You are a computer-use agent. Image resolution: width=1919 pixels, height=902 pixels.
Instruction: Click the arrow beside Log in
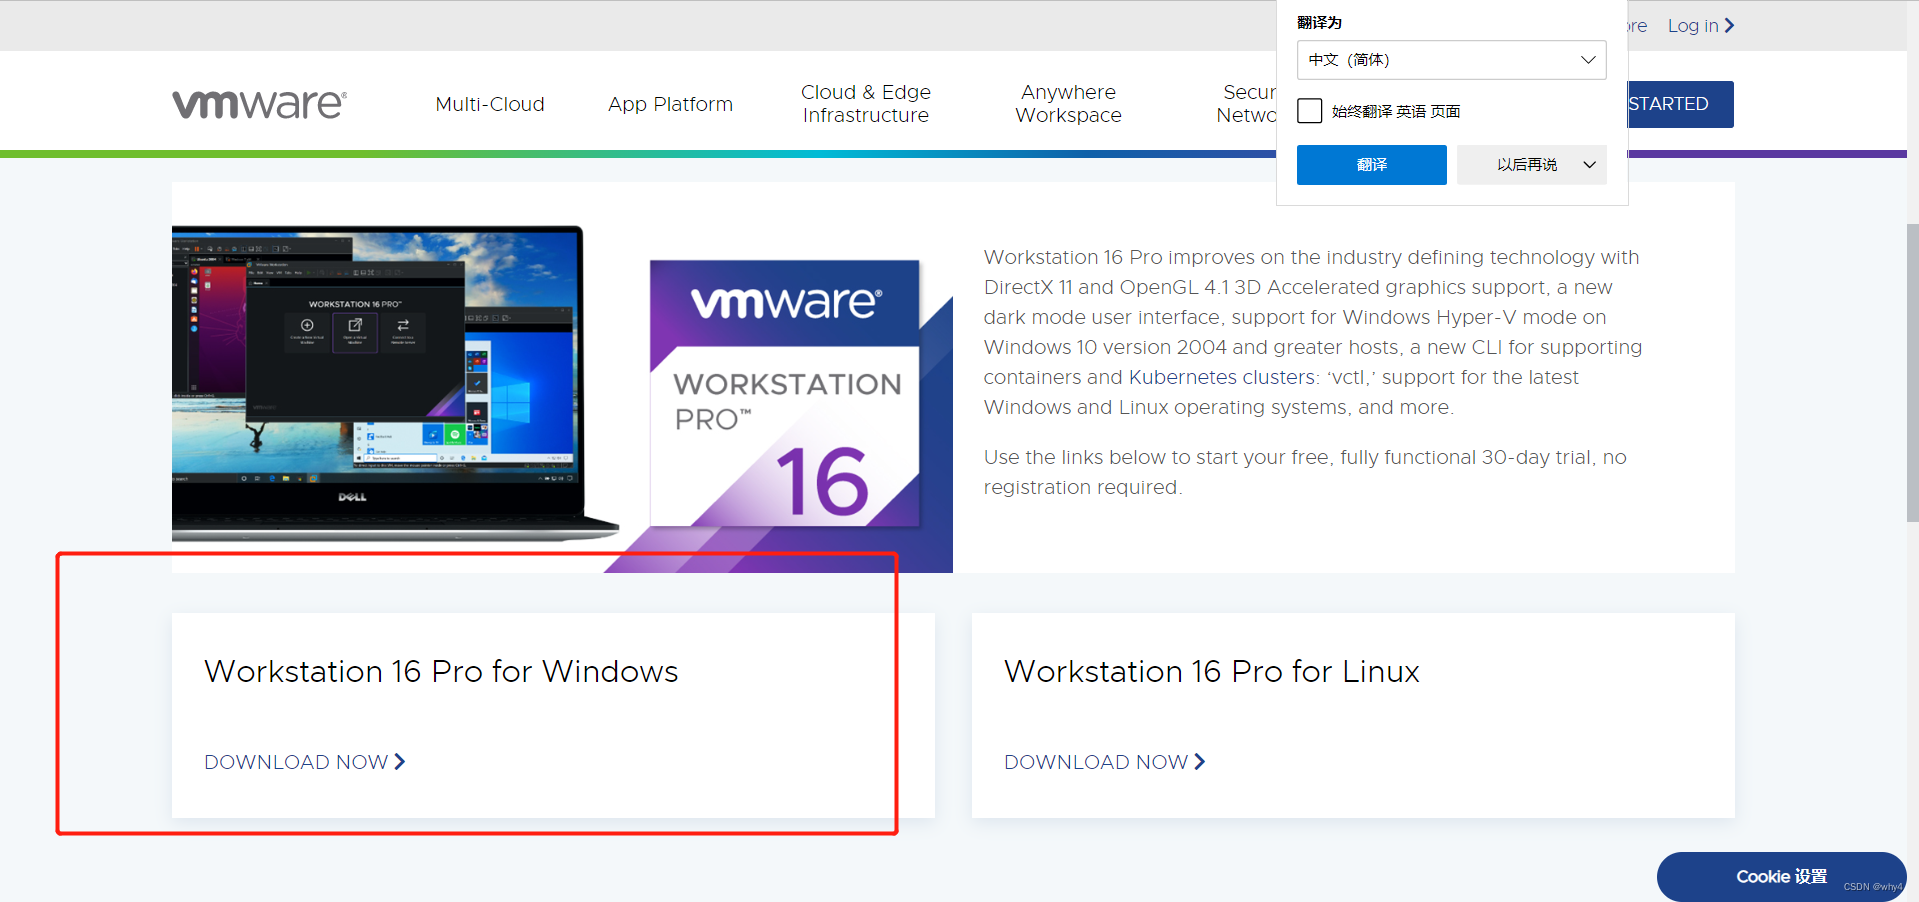click(1729, 26)
